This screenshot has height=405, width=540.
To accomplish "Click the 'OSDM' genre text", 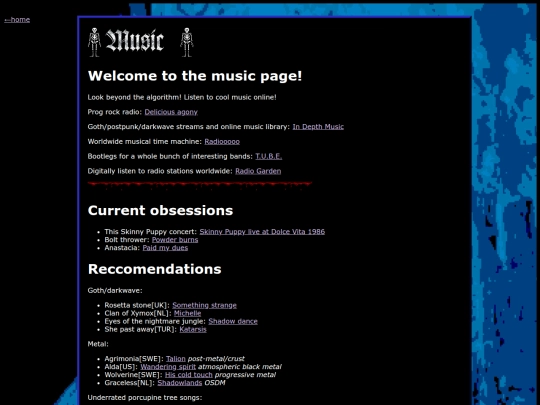I will (215, 383).
